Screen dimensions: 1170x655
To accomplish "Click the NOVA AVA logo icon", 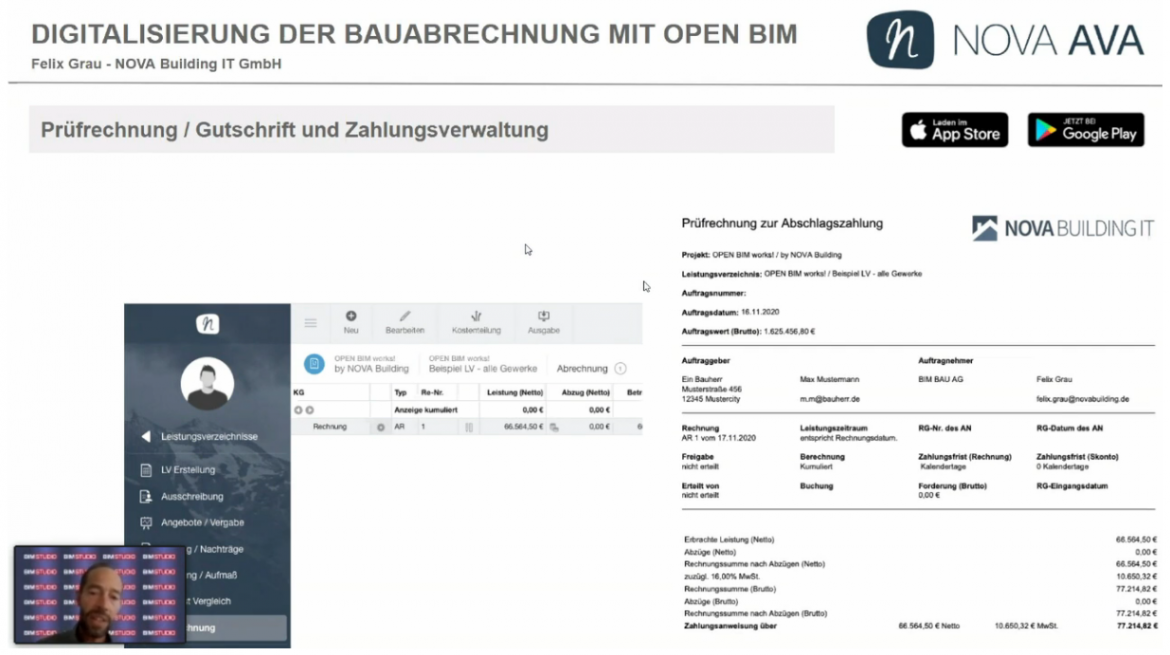I will (x=900, y=40).
